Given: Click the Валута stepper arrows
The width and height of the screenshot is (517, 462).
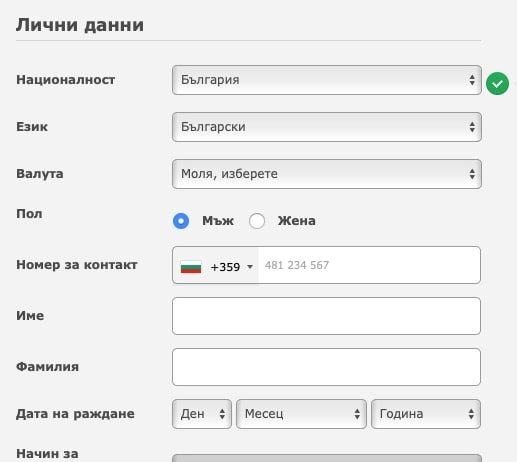Looking at the screenshot, I should pos(472,174).
